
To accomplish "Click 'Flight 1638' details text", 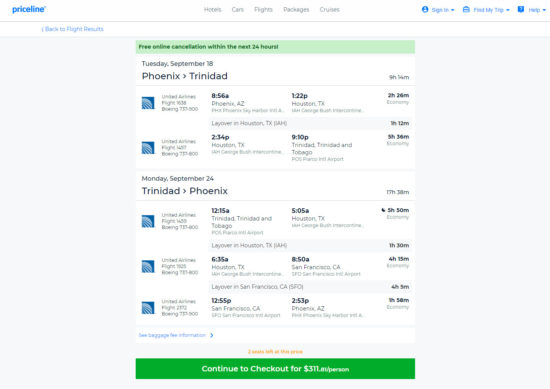I will tap(174, 103).
